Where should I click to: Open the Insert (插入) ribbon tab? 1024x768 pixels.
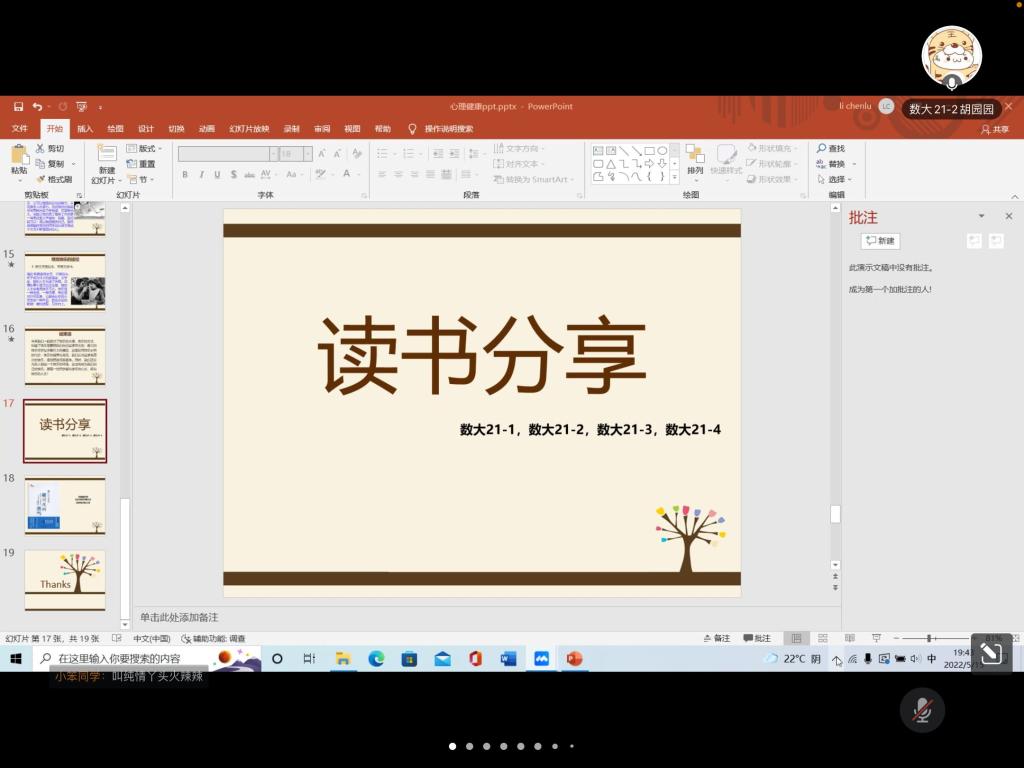(x=85, y=129)
